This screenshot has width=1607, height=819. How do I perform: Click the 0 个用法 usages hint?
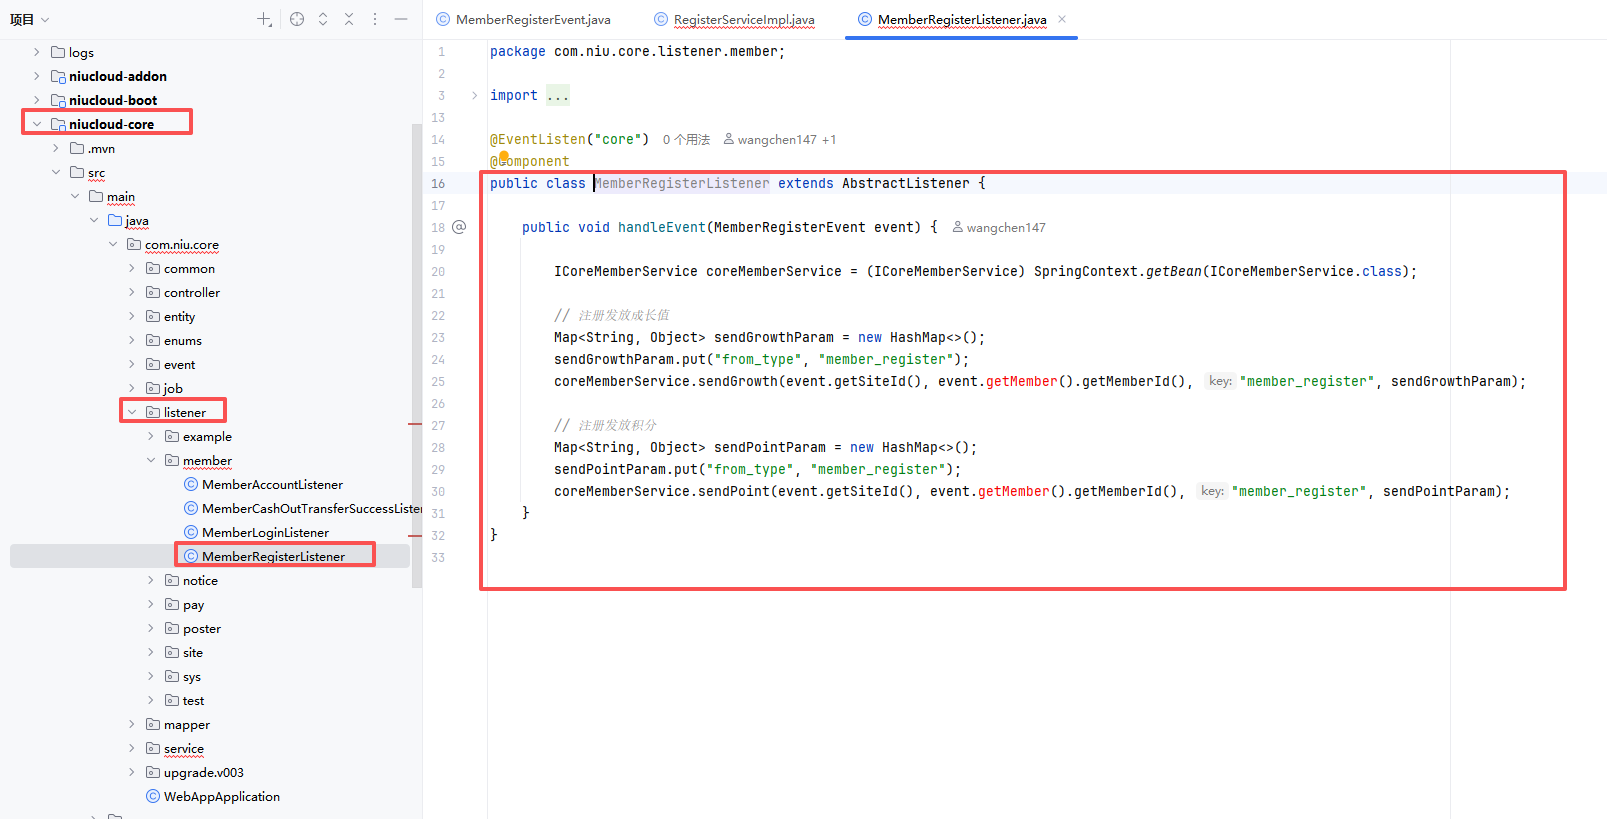click(686, 139)
